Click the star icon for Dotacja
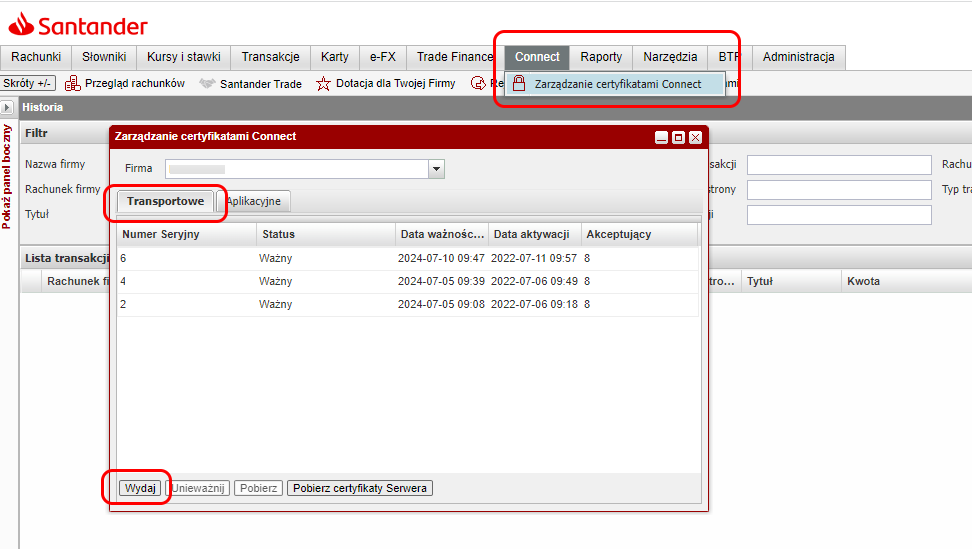This screenshot has height=549, width=972. click(323, 84)
